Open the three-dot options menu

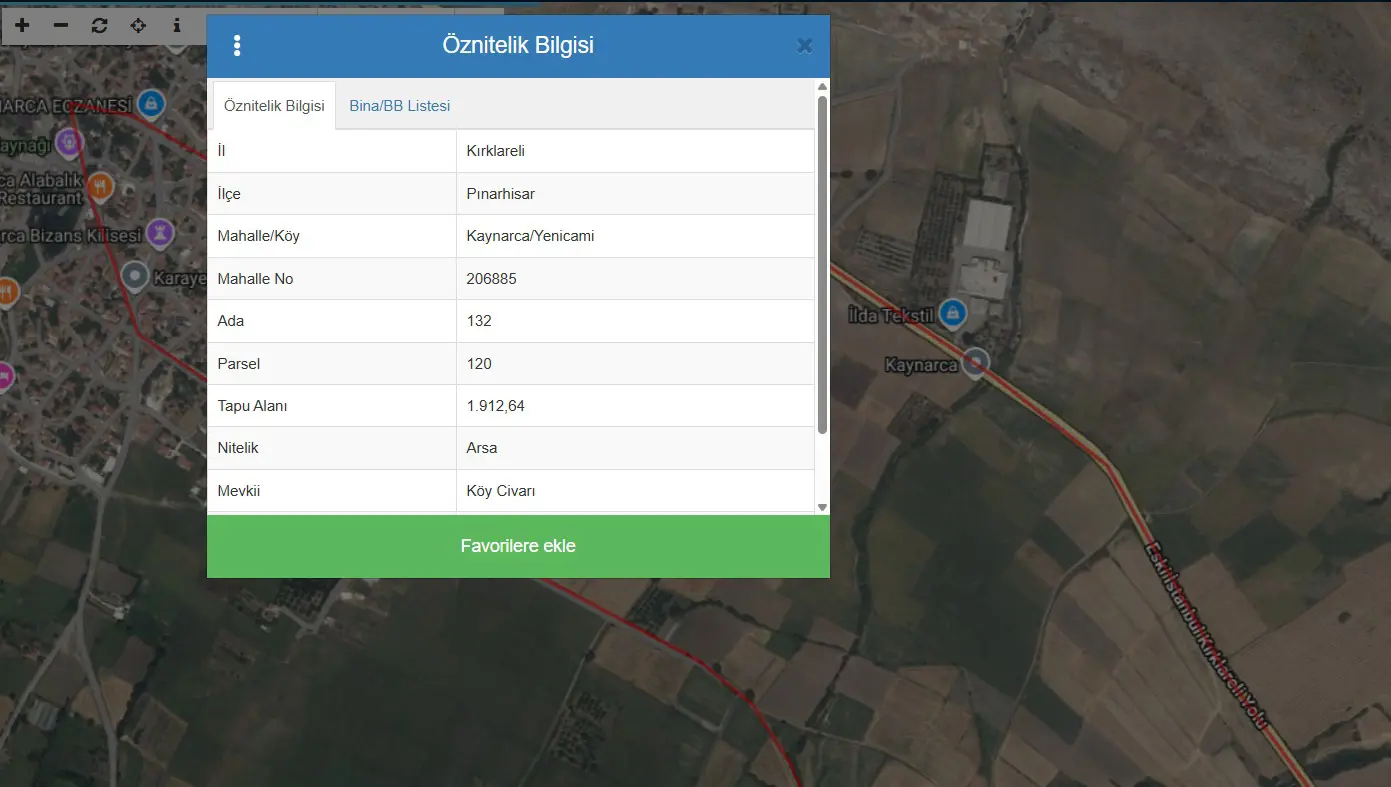point(237,46)
